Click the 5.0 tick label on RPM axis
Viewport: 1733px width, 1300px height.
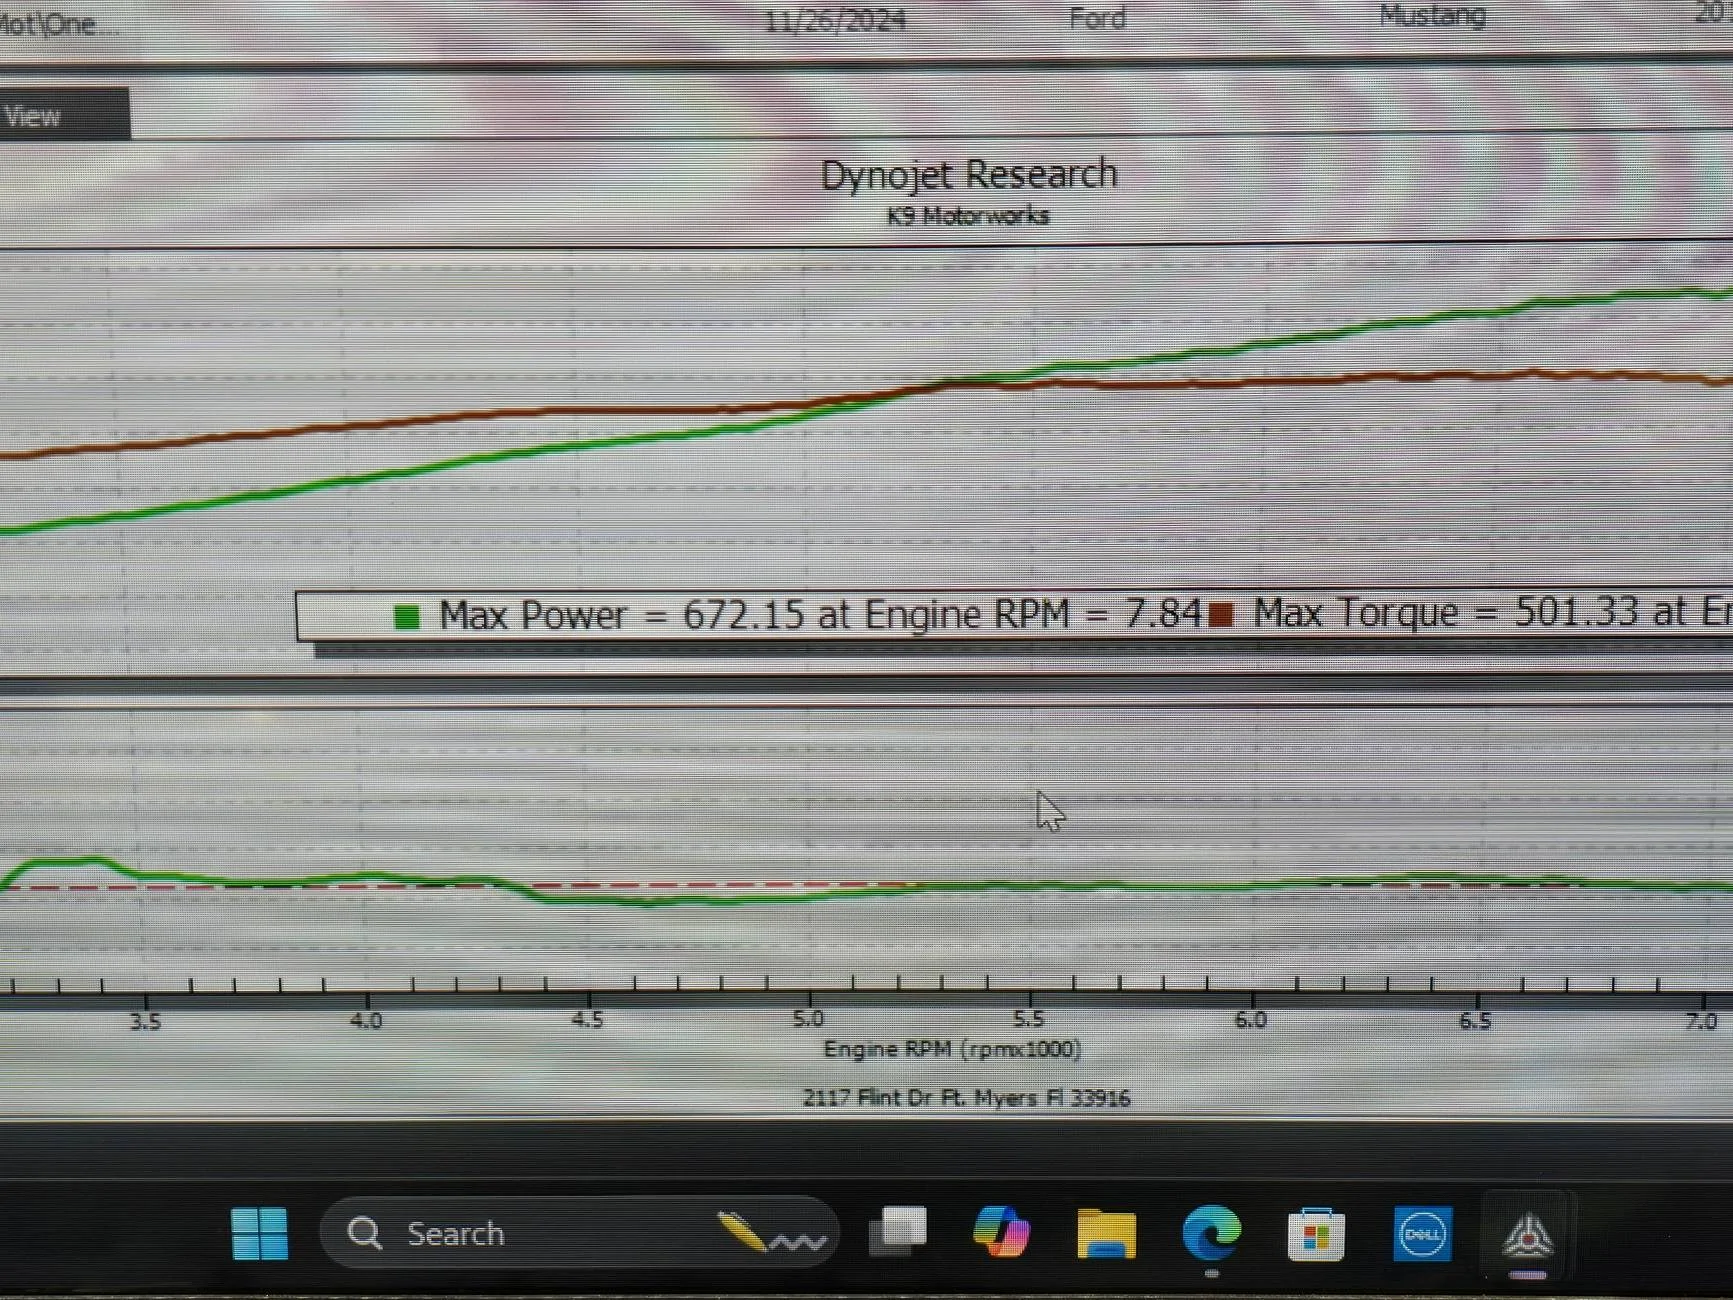(x=808, y=1019)
